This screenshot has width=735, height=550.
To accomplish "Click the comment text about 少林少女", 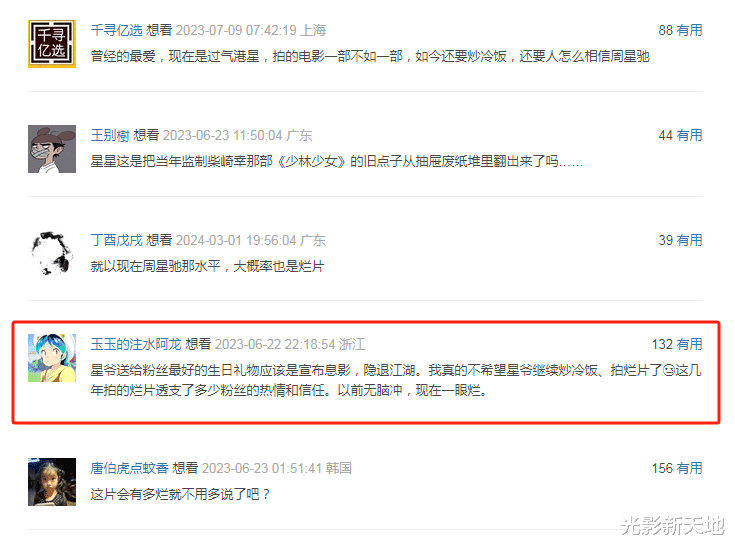I will tap(337, 162).
